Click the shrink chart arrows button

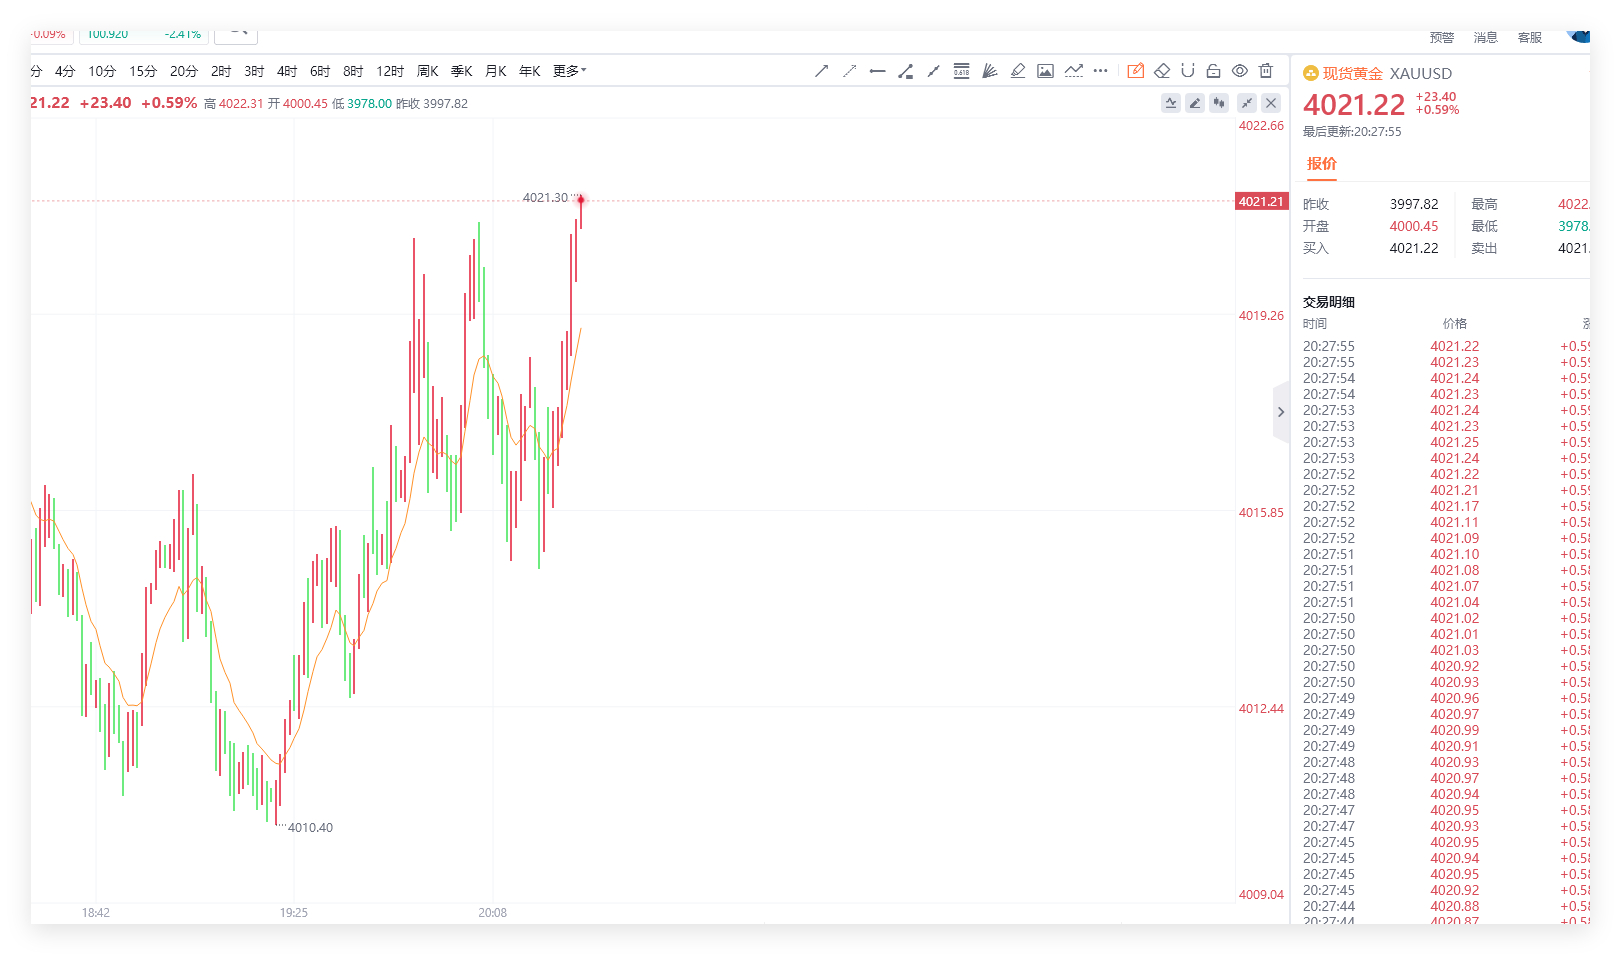(1247, 103)
